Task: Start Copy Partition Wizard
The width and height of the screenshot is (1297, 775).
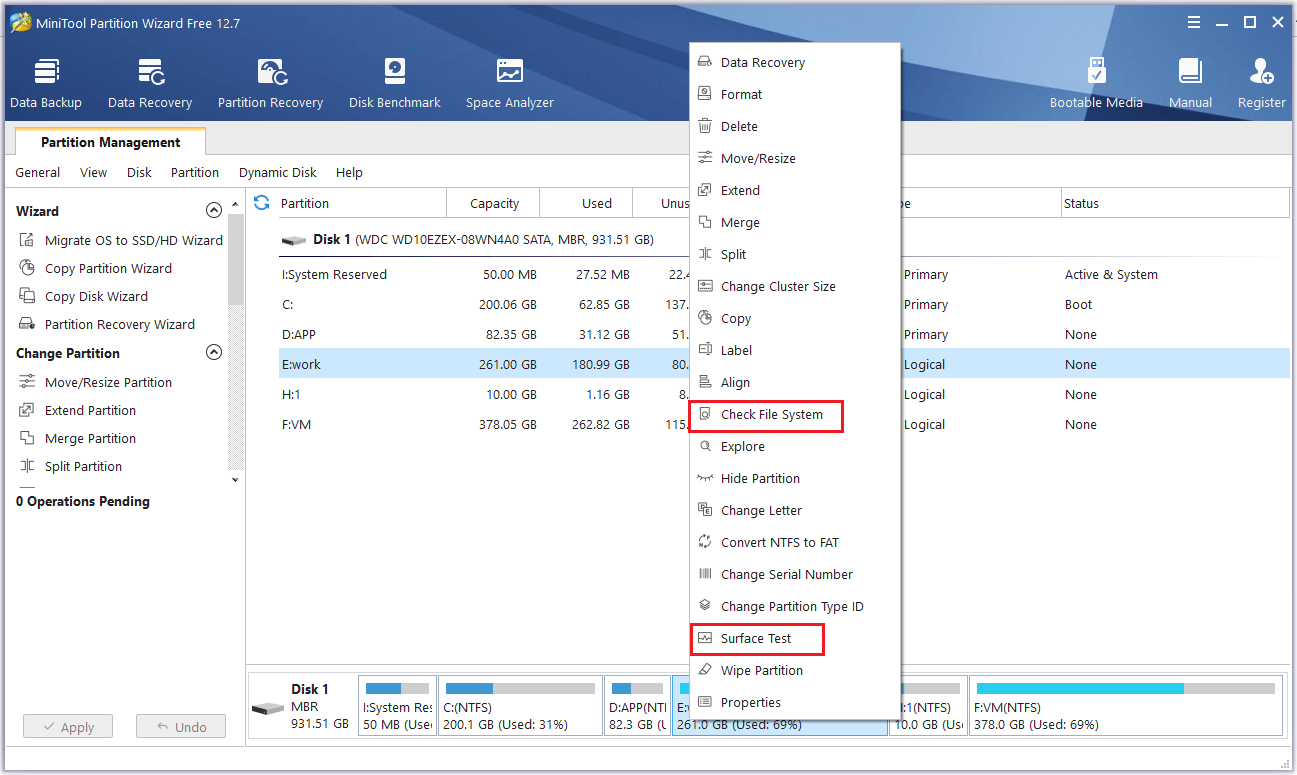Action: point(95,268)
